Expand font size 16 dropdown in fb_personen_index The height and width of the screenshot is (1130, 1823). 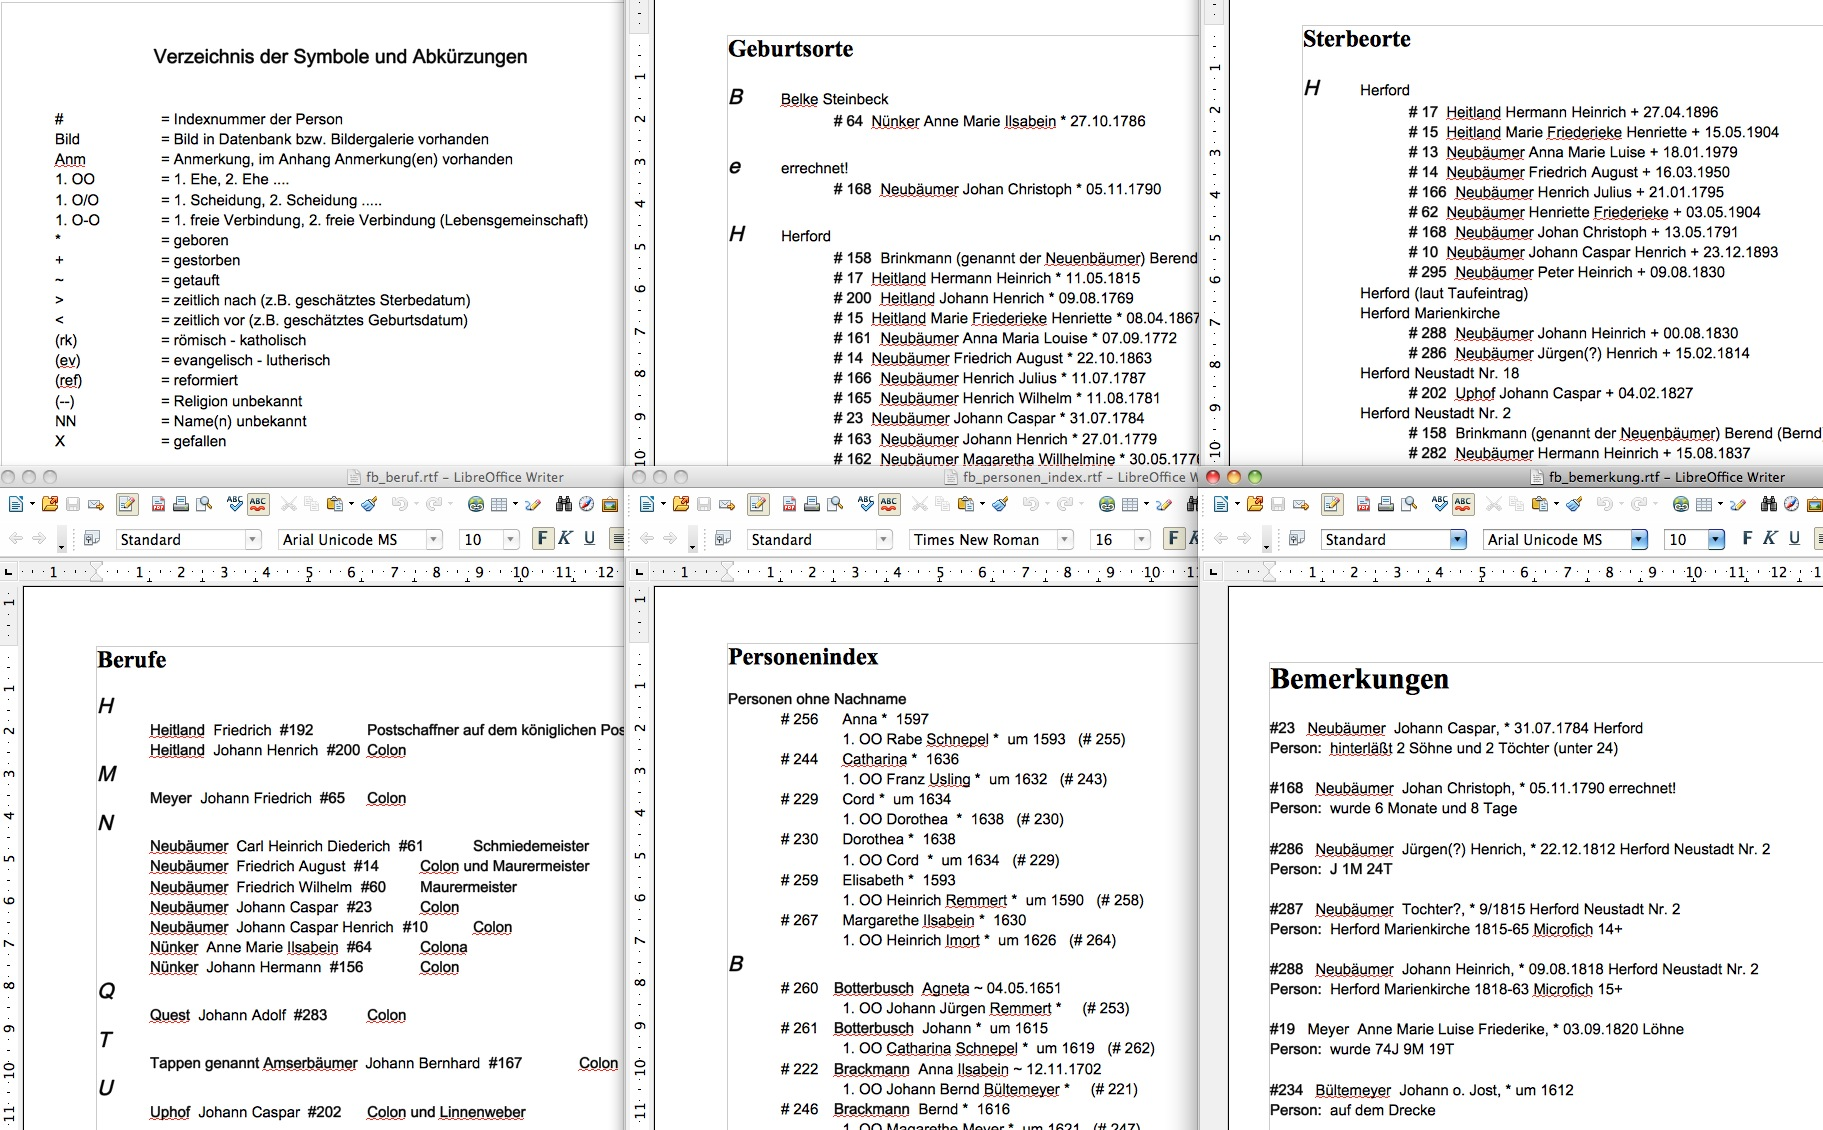(1142, 540)
